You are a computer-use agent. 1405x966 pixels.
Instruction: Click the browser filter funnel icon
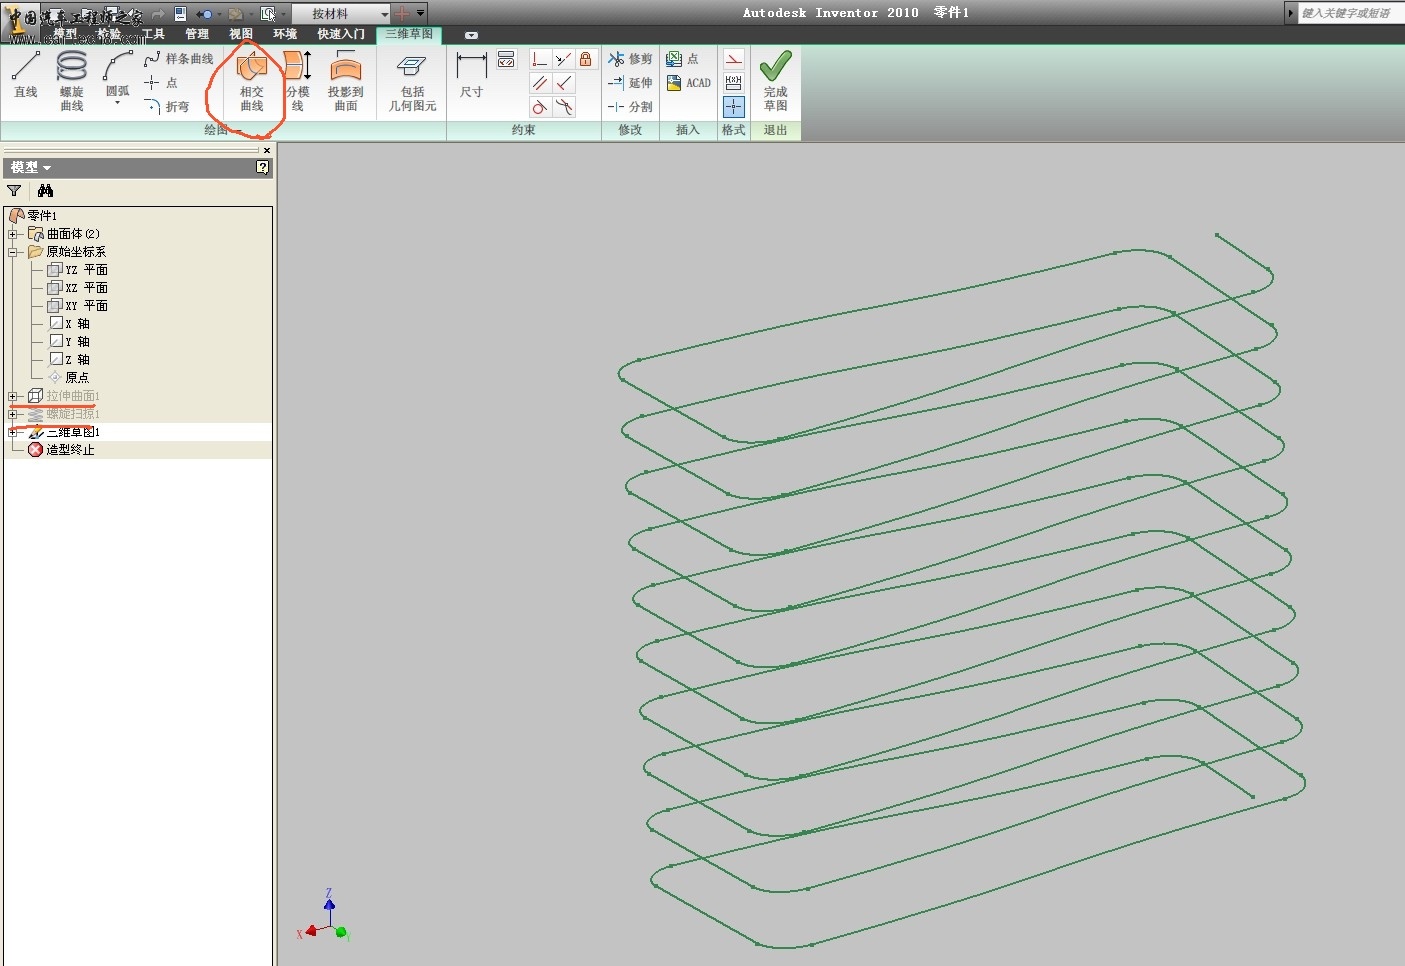click(x=14, y=191)
